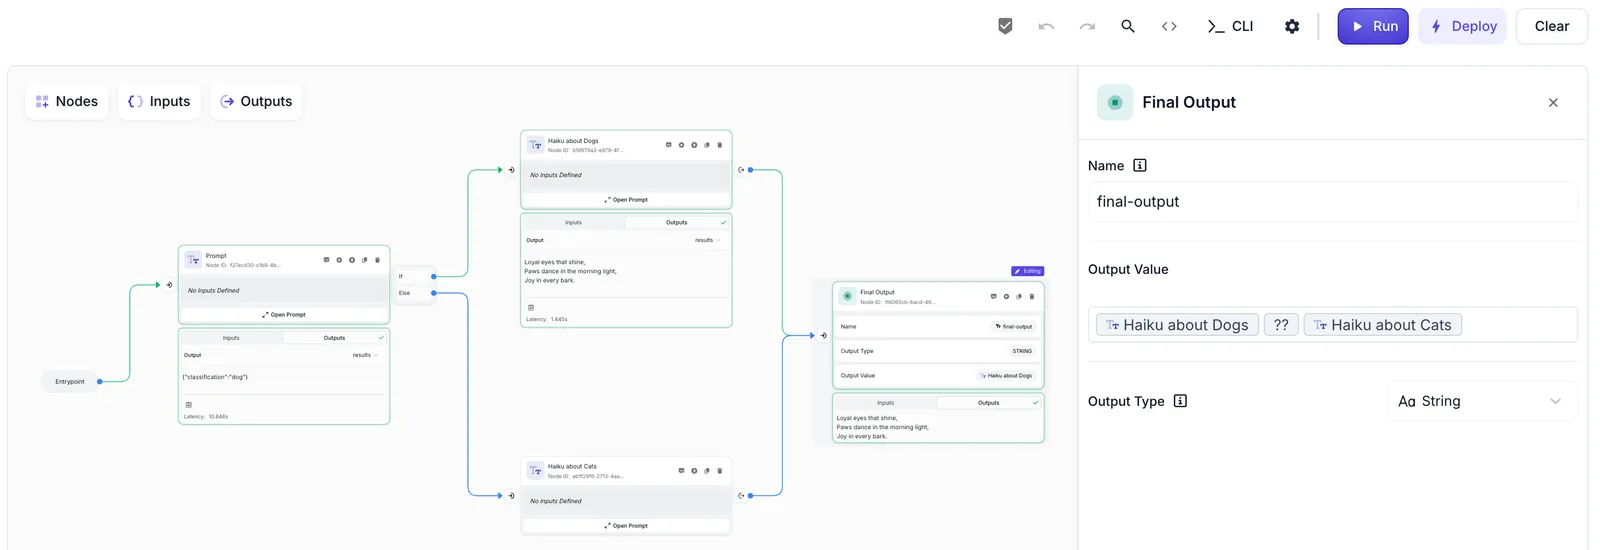This screenshot has height=550, width=1600.
Task: Click the comment icon on Final Output node
Action: click(x=993, y=296)
